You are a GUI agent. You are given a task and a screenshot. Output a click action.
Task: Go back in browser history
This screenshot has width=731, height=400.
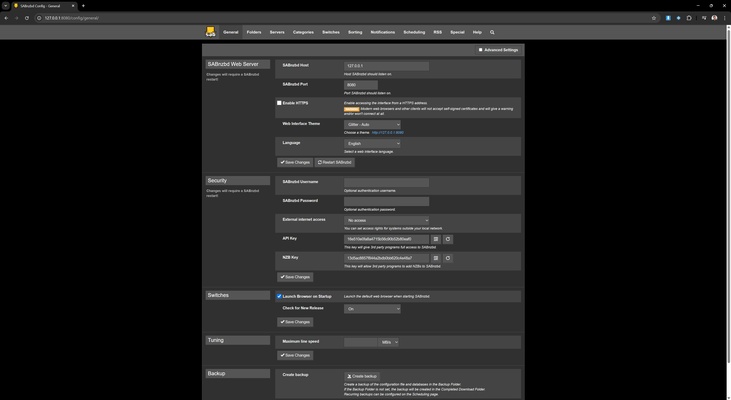point(6,18)
